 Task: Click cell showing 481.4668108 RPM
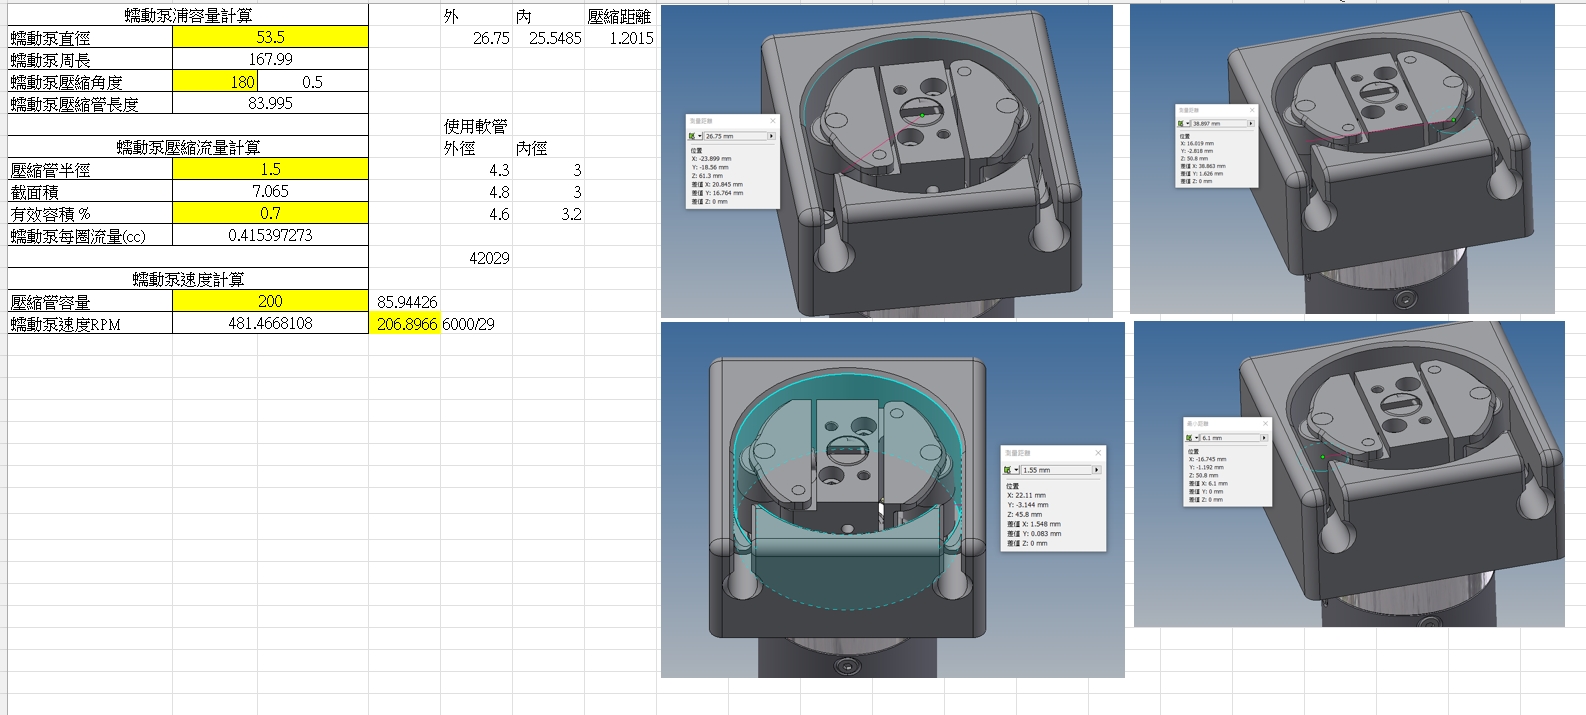270,324
